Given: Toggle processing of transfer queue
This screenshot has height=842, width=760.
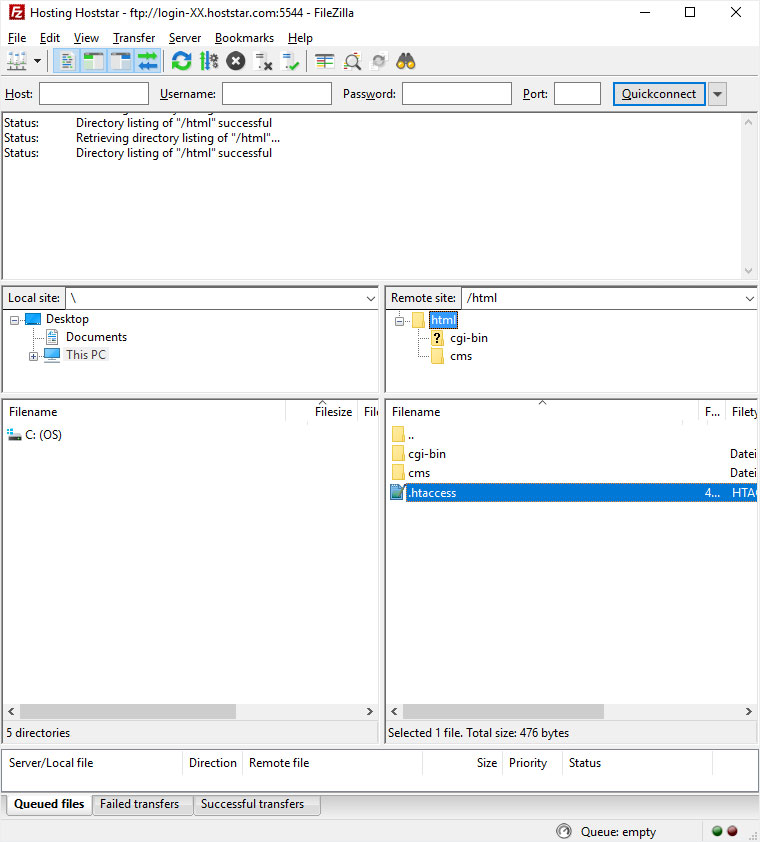Looking at the screenshot, I should (208, 61).
